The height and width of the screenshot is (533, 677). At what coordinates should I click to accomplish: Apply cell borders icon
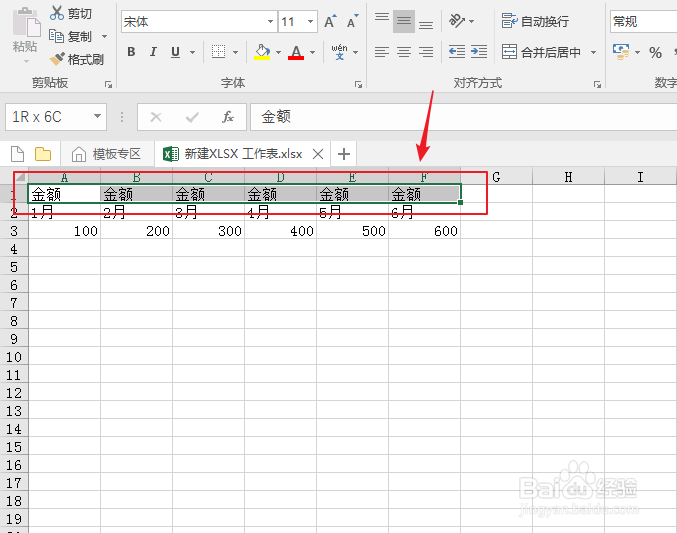(x=218, y=52)
